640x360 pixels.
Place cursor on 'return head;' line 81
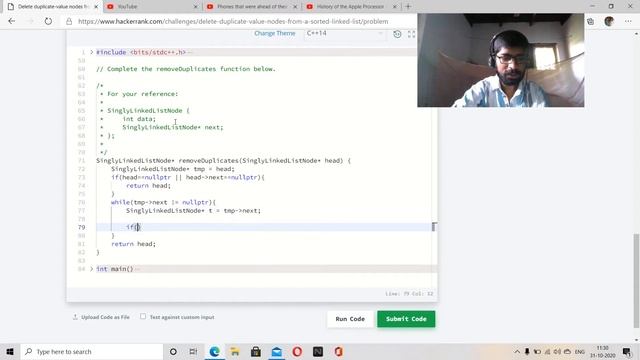click(x=133, y=244)
